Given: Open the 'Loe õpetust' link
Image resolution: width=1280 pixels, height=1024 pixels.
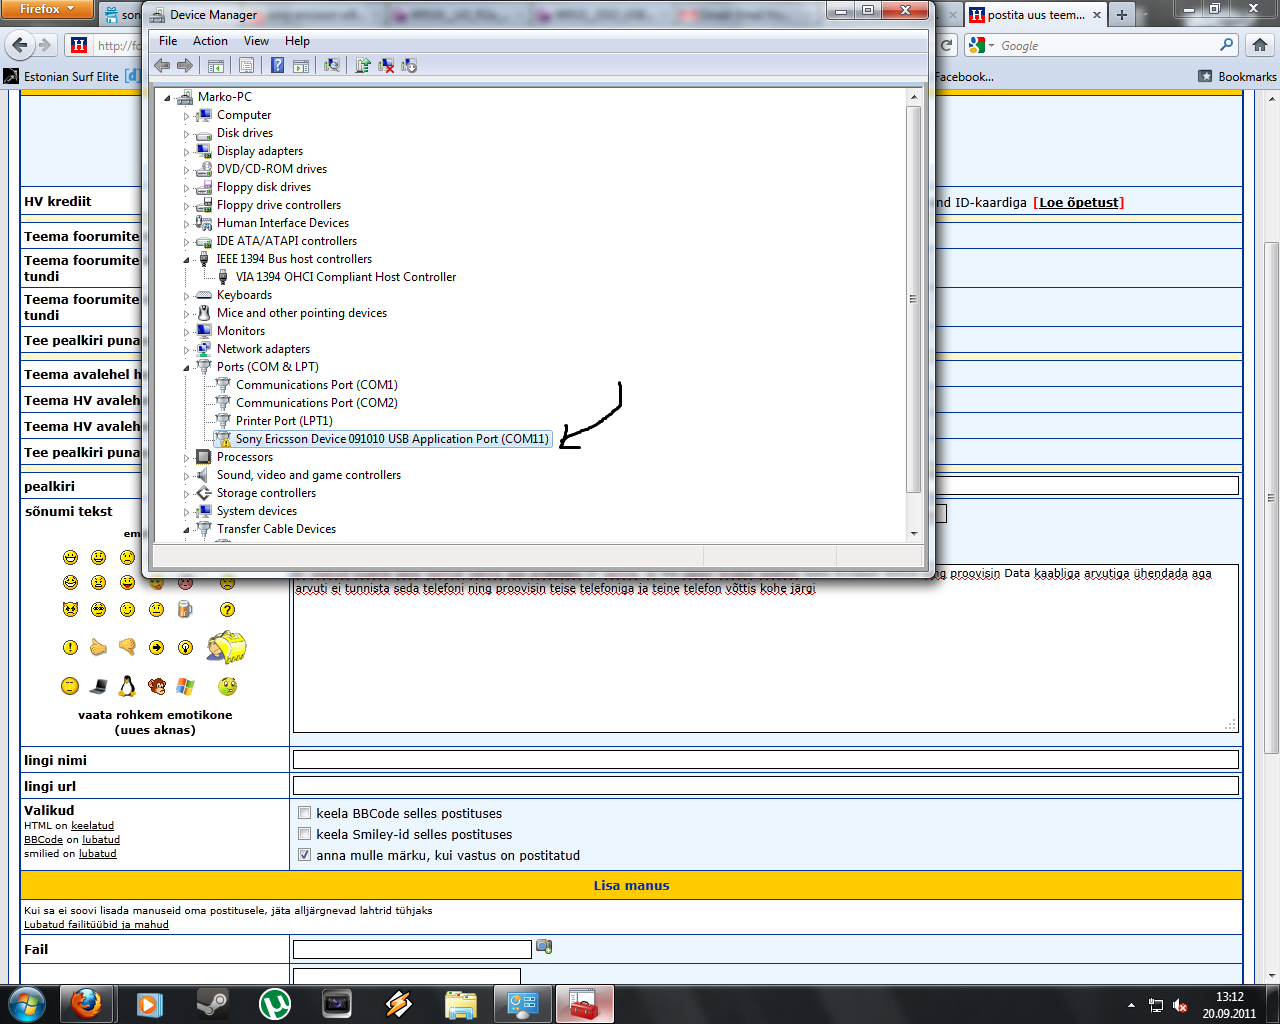Looking at the screenshot, I should click(x=1079, y=202).
